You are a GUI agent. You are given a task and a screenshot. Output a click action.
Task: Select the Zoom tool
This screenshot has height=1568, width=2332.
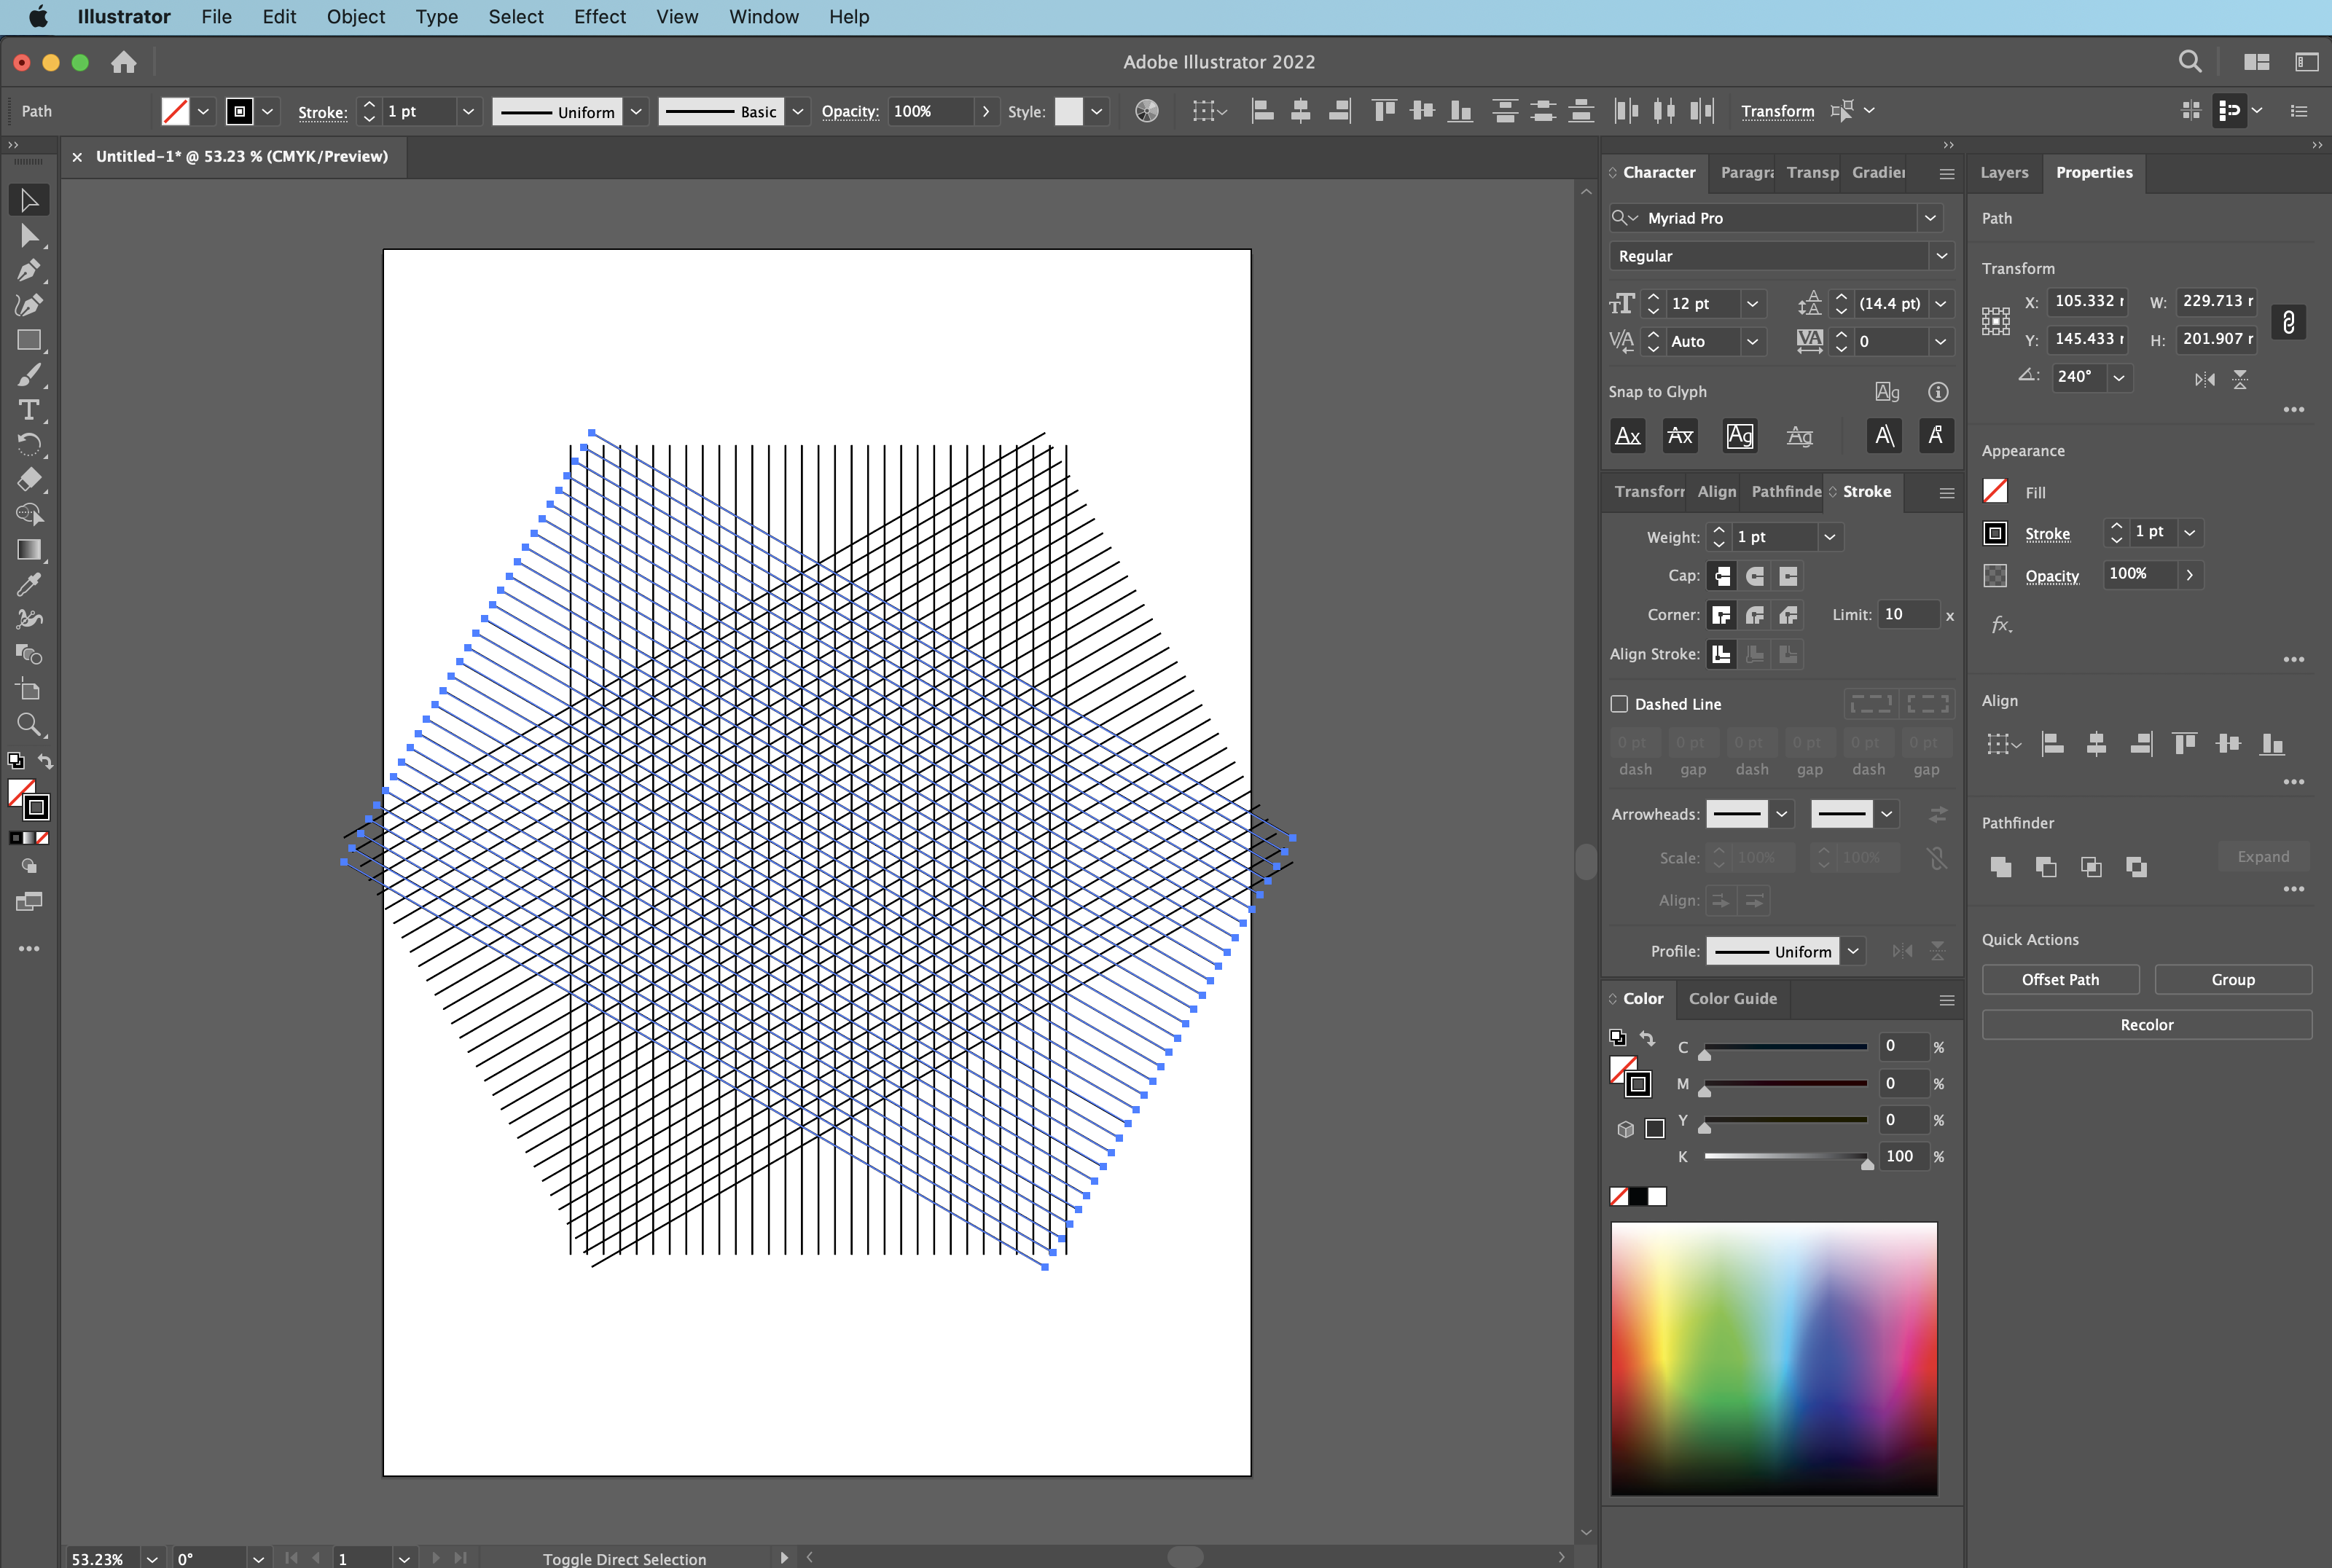tap(29, 724)
